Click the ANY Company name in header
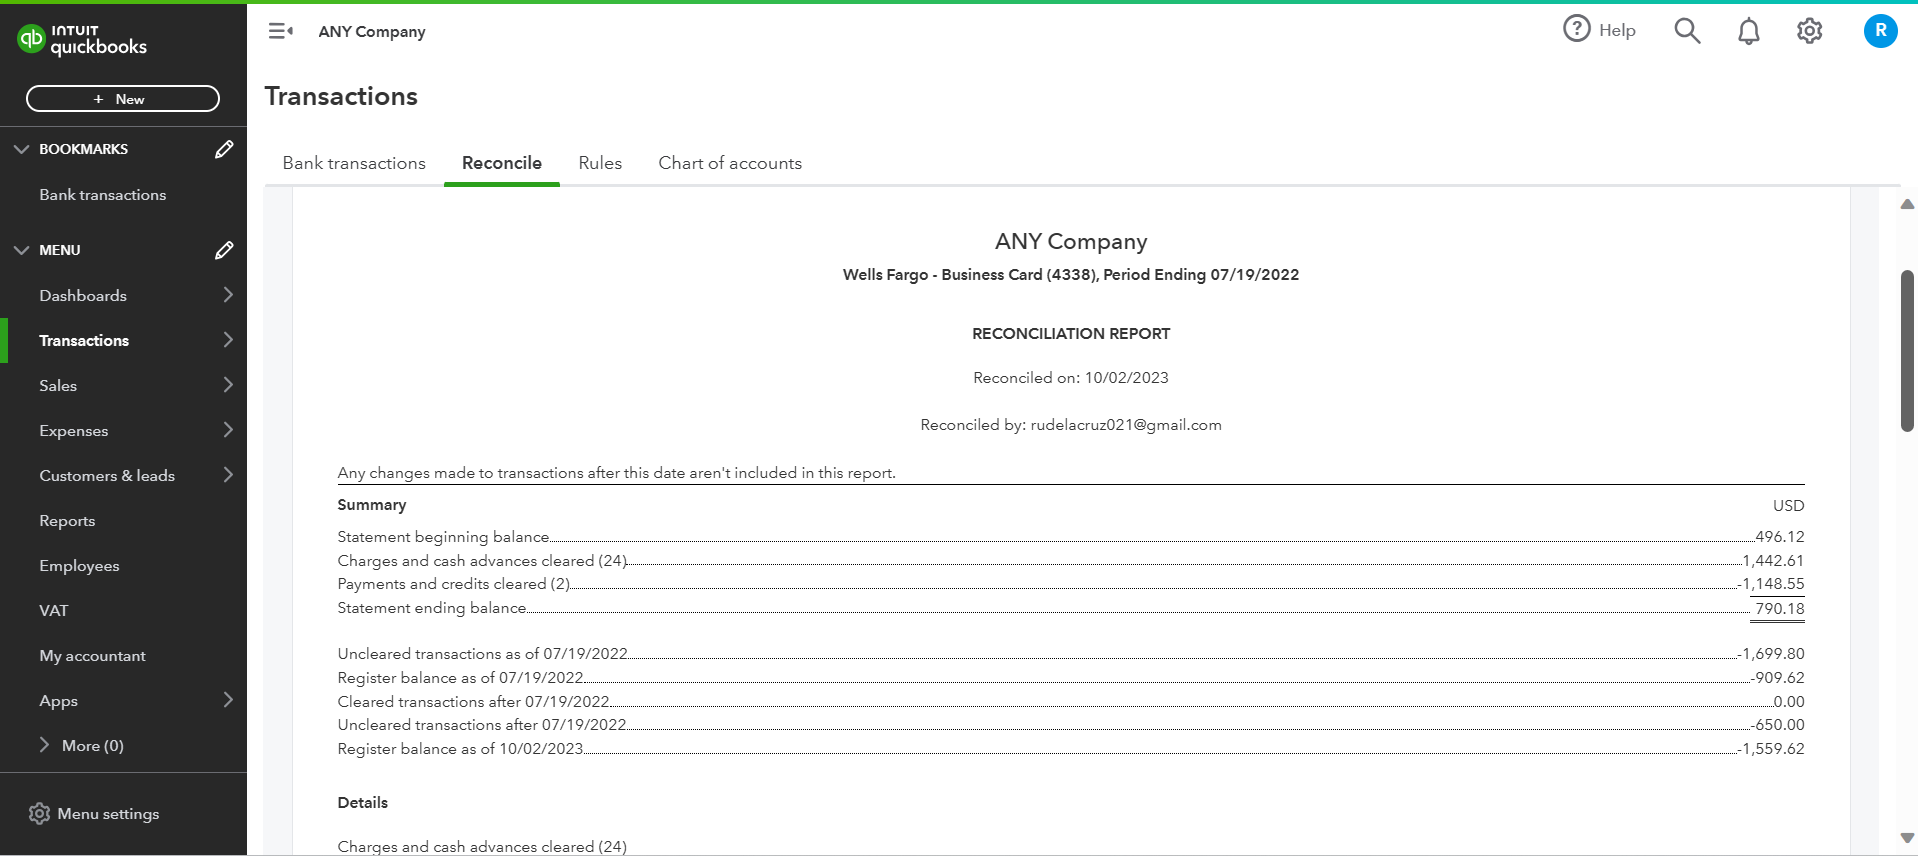 pyautogui.click(x=372, y=32)
